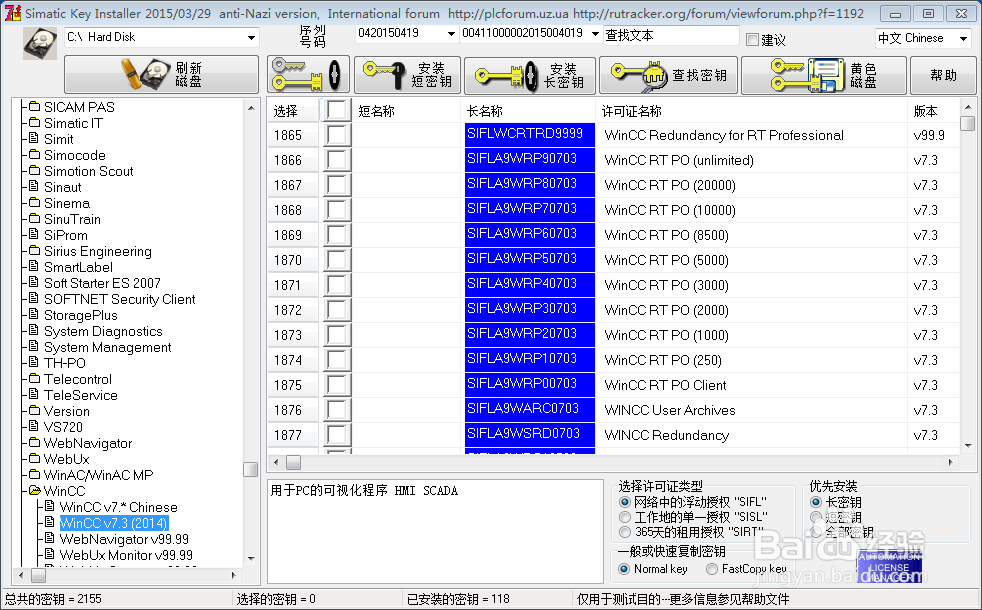Select WebUx Monitor v99.99 item
Viewport: 982px width, 610px height.
126,555
